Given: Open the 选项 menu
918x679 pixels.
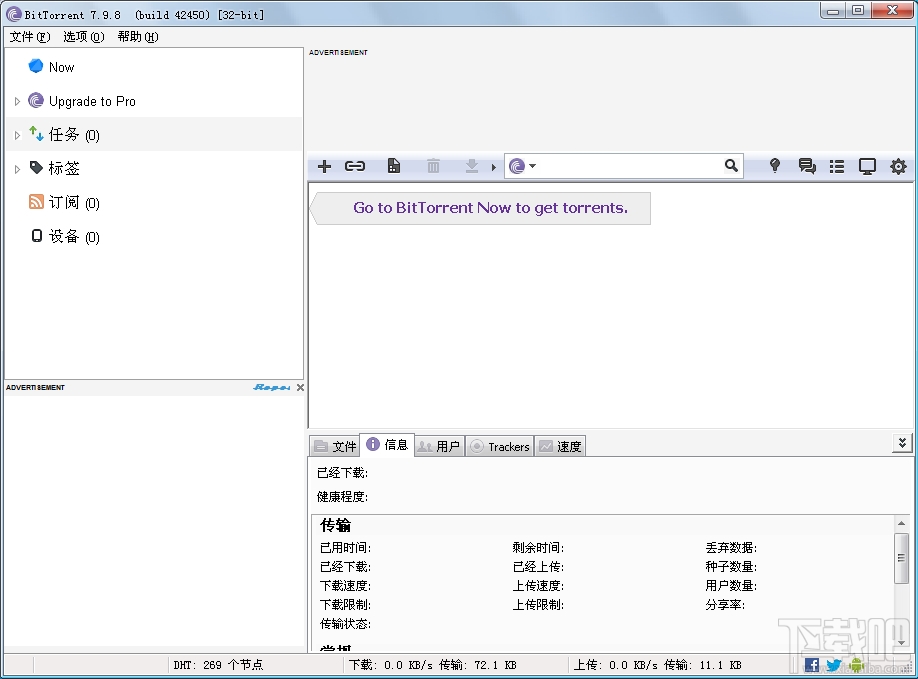Looking at the screenshot, I should click(x=84, y=37).
